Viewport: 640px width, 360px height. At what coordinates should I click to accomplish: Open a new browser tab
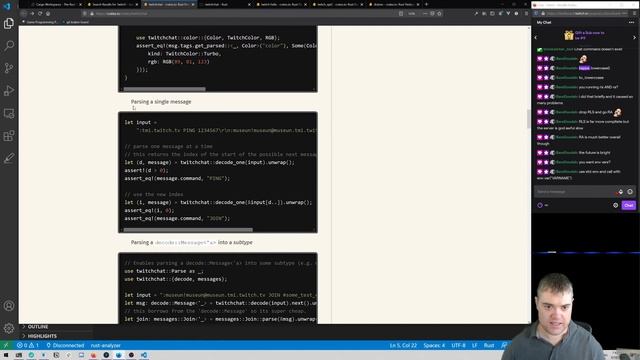tap(427, 4)
